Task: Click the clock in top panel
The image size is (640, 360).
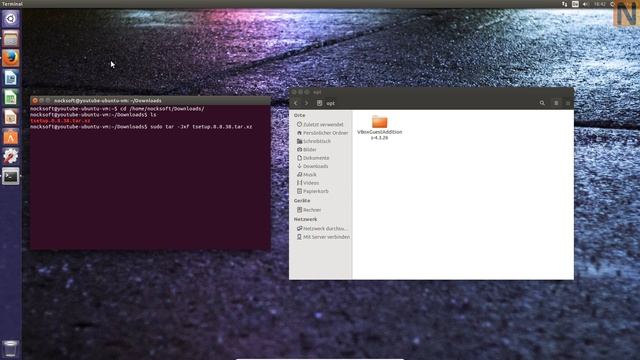Action: point(600,4)
